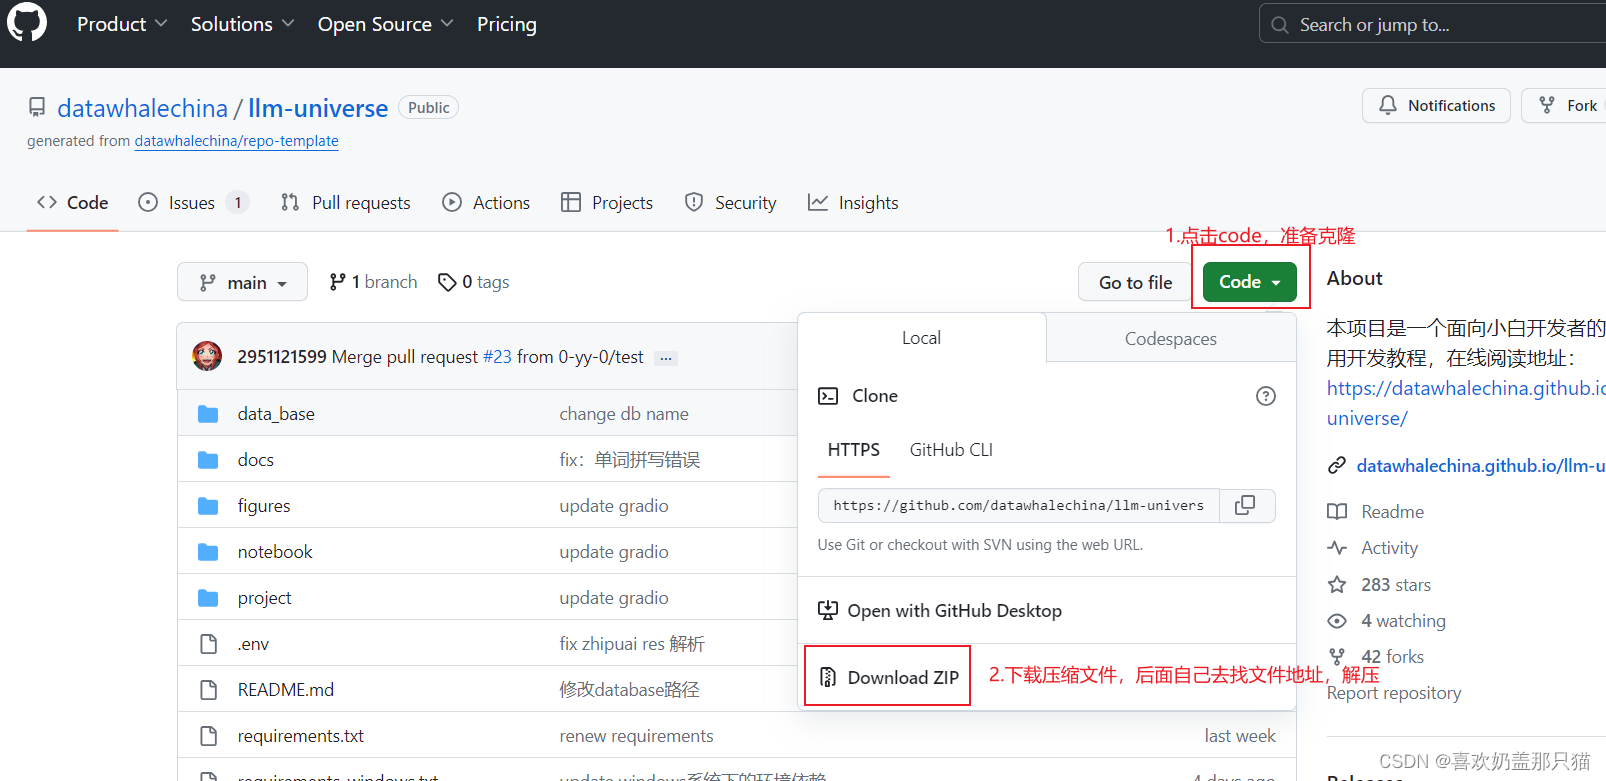Click the Fork icon

[1547, 105]
